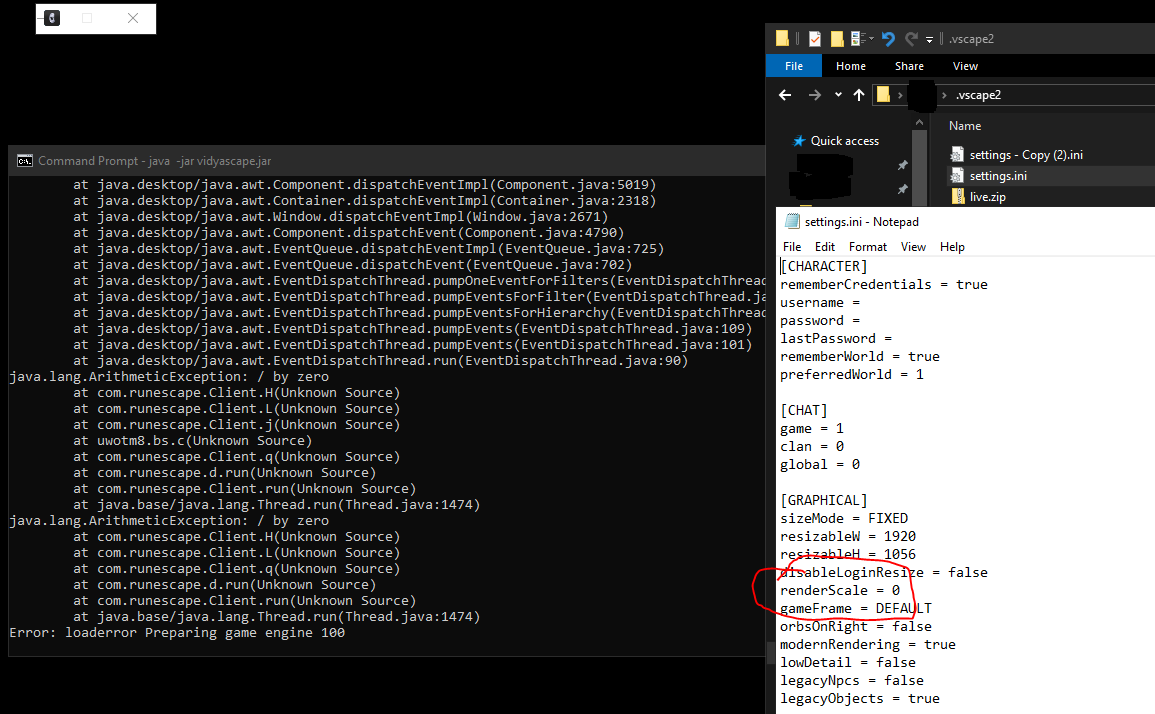Expand the breadcrumb chevron before .vscape2
Viewport: 1155px width, 714px height.
[x=943, y=95]
